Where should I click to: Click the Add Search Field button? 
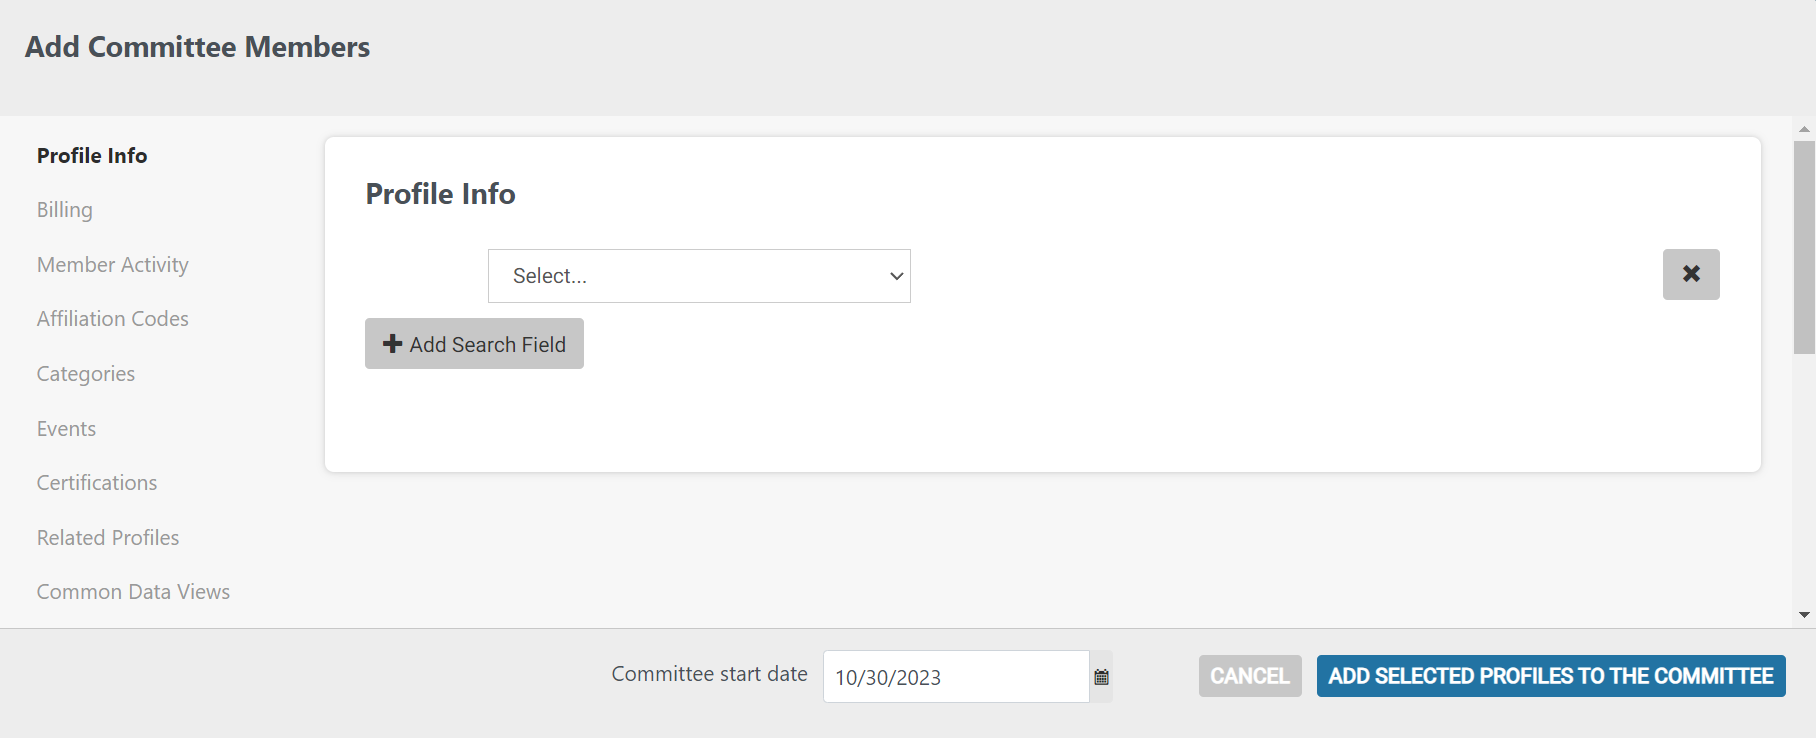click(x=474, y=344)
